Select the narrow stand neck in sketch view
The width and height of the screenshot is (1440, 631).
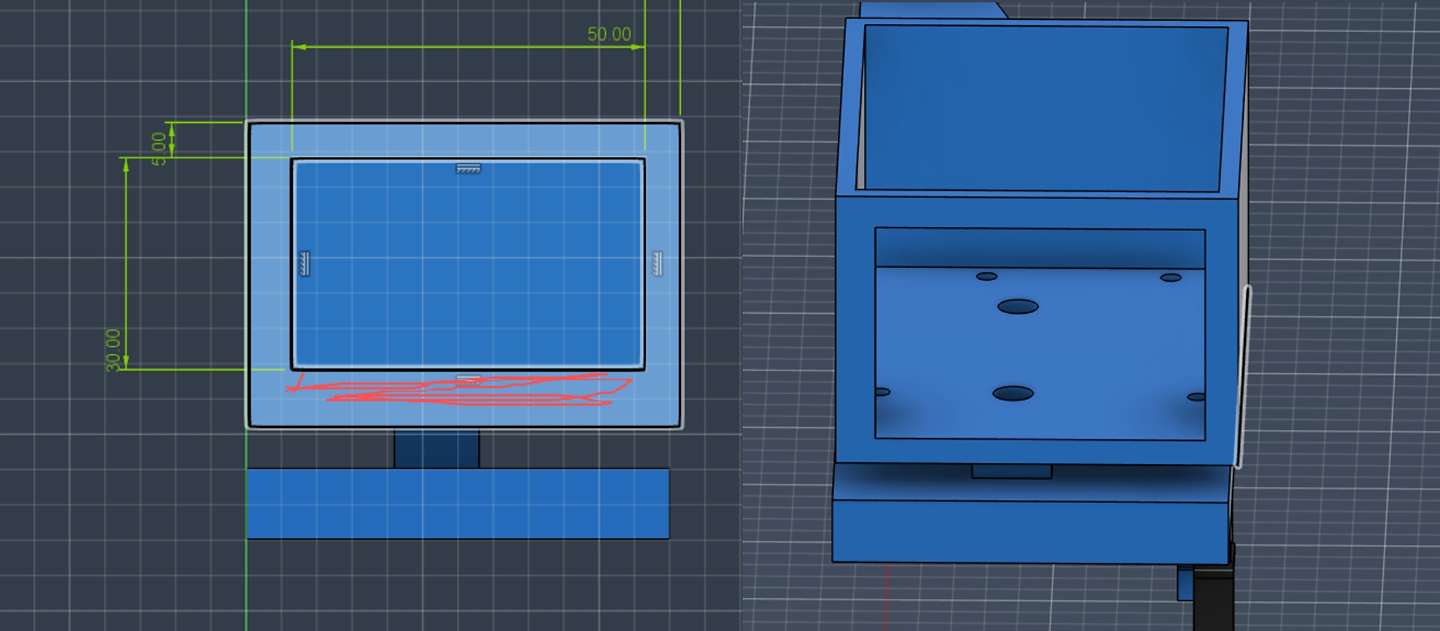[x=437, y=449]
